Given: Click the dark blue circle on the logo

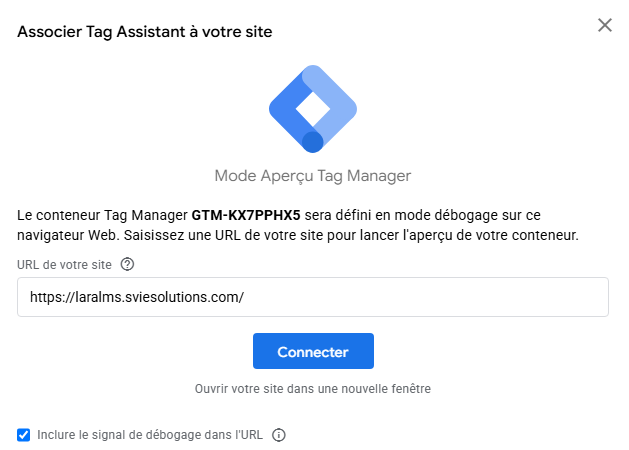Looking at the screenshot, I should tap(312, 142).
